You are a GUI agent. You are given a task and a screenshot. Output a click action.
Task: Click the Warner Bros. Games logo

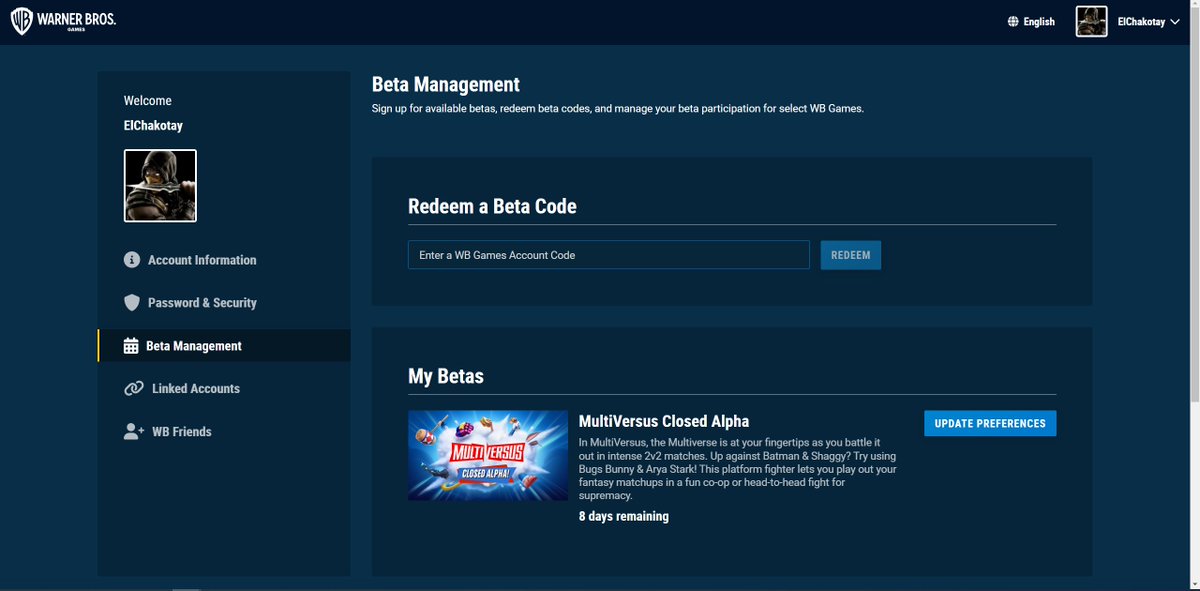(x=63, y=21)
